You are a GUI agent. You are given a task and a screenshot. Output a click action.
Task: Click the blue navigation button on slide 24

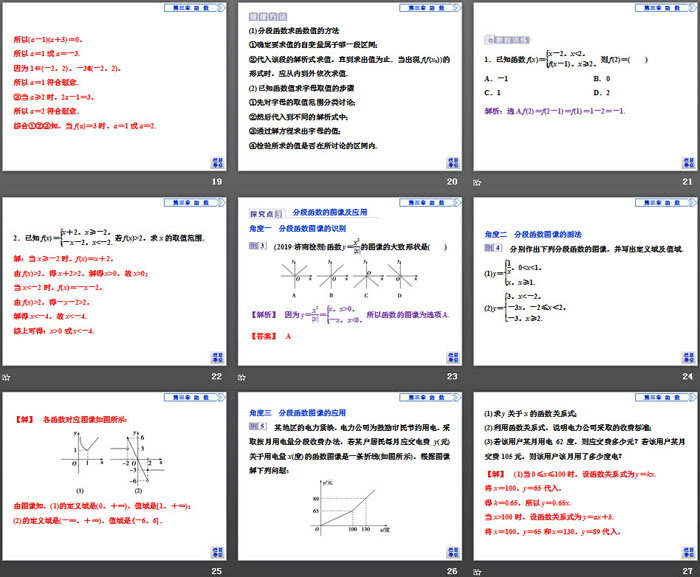click(688, 358)
